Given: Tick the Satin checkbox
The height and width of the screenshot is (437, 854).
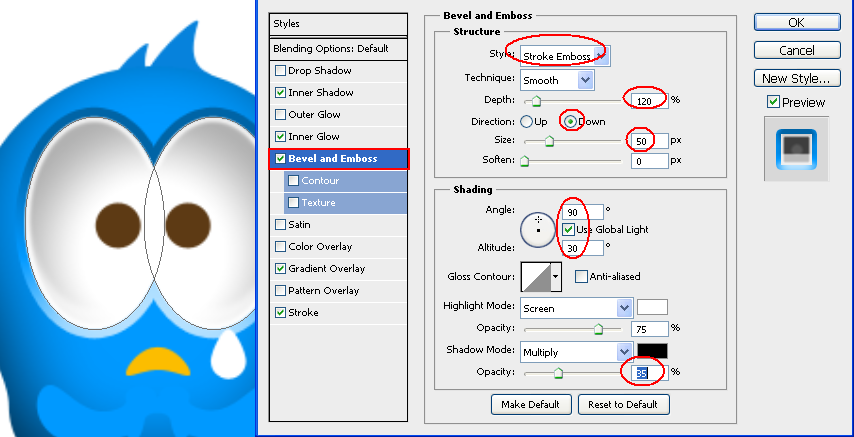Looking at the screenshot, I should pyautogui.click(x=280, y=224).
